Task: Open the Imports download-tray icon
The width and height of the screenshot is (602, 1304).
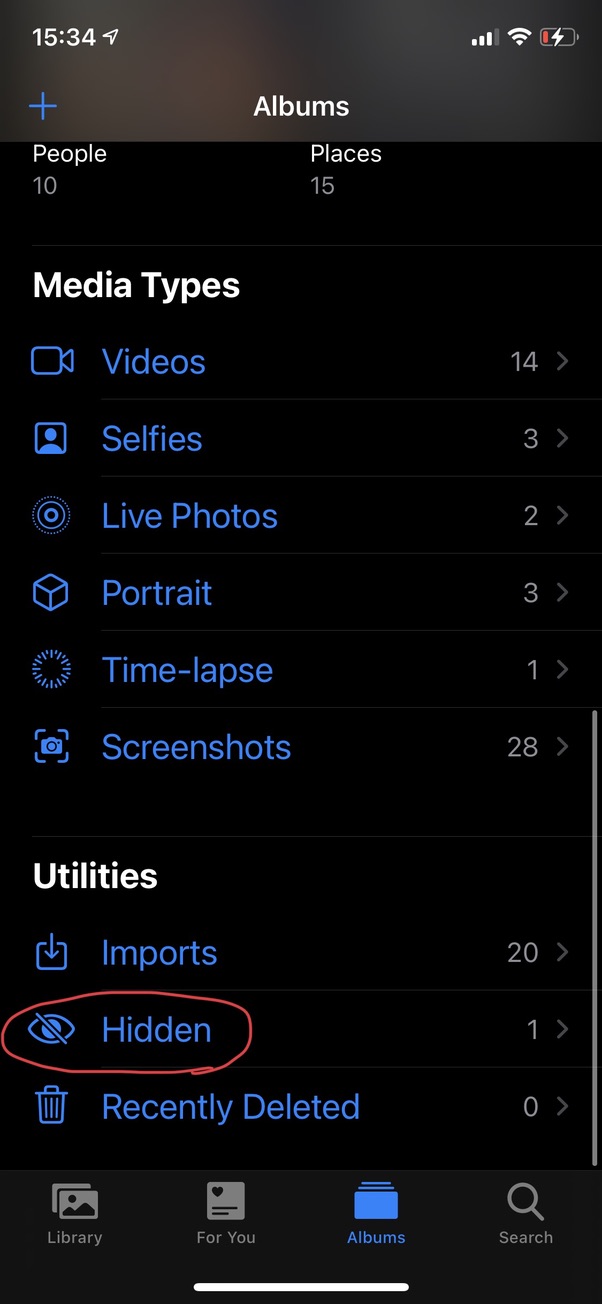Action: point(51,952)
